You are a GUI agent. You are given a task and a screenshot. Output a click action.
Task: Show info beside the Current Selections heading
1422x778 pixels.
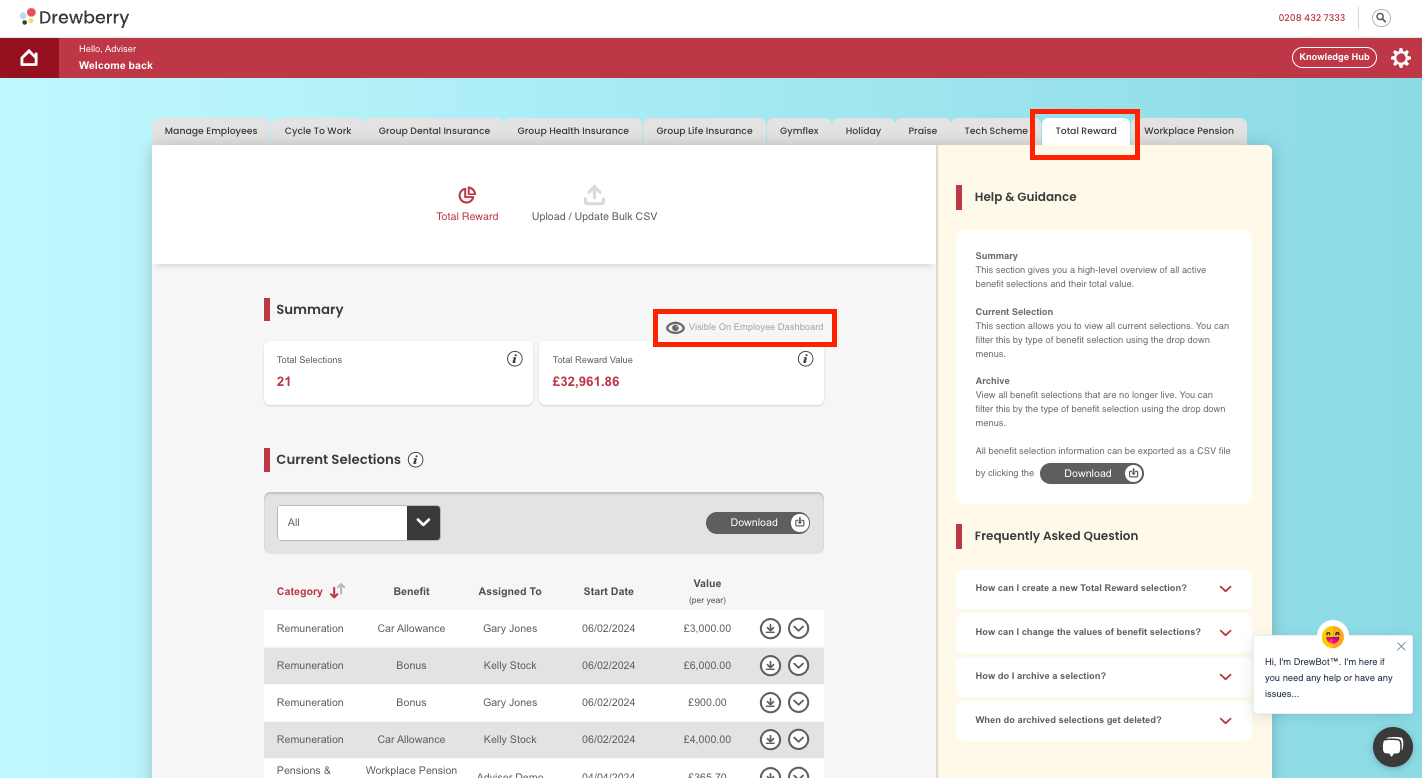[x=416, y=460]
